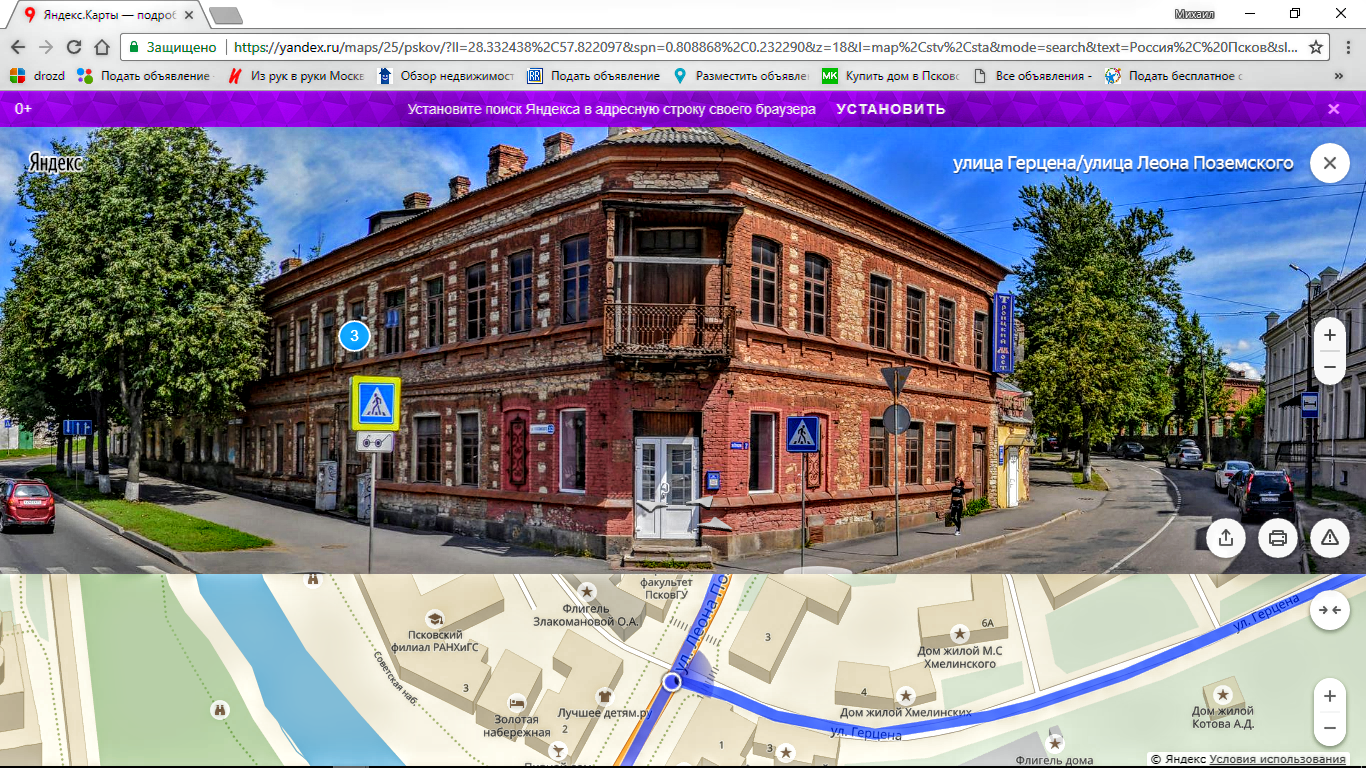Click the blue number 3 panorama marker

(x=354, y=336)
